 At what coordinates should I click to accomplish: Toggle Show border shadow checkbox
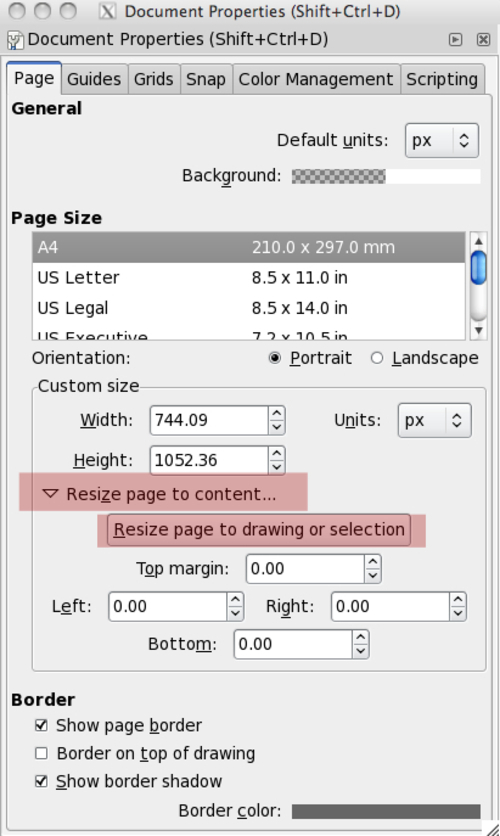click(x=41, y=782)
